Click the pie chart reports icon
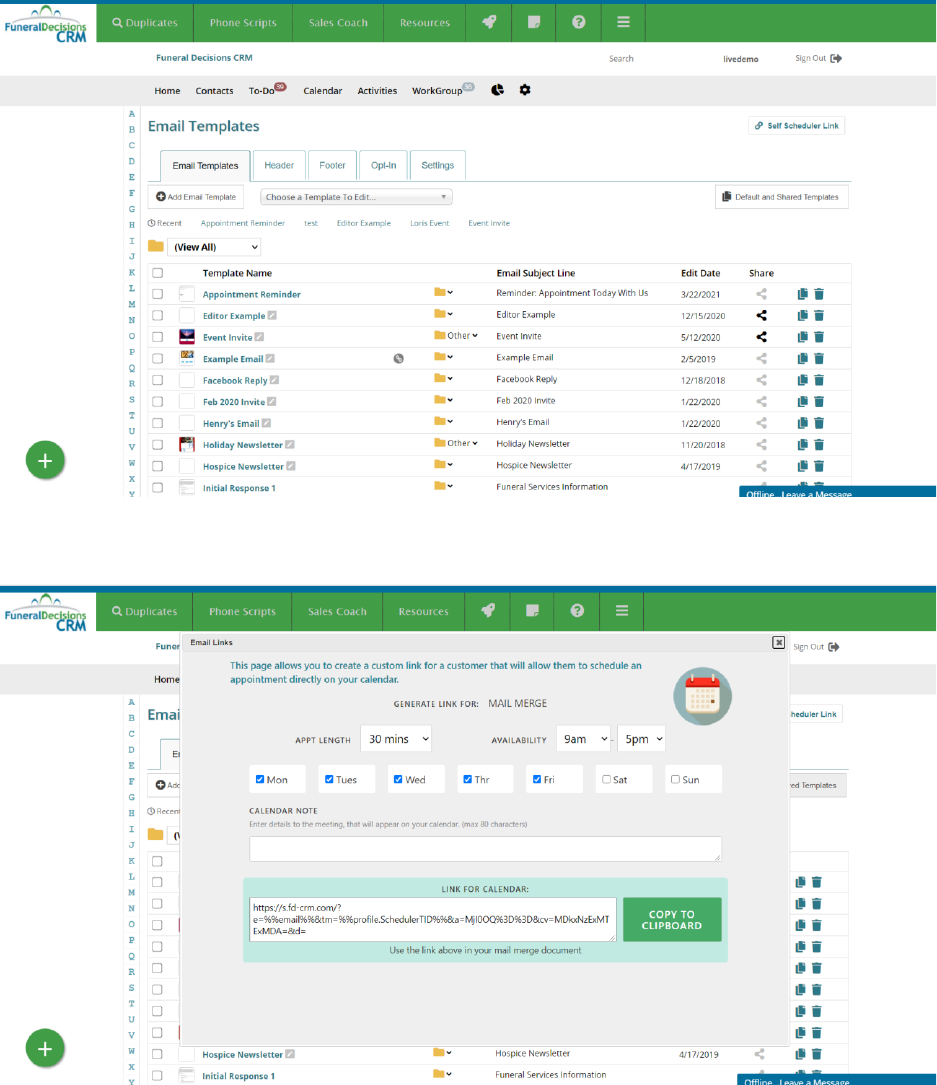Image resolution: width=937 pixels, height=1085 pixels. [498, 90]
